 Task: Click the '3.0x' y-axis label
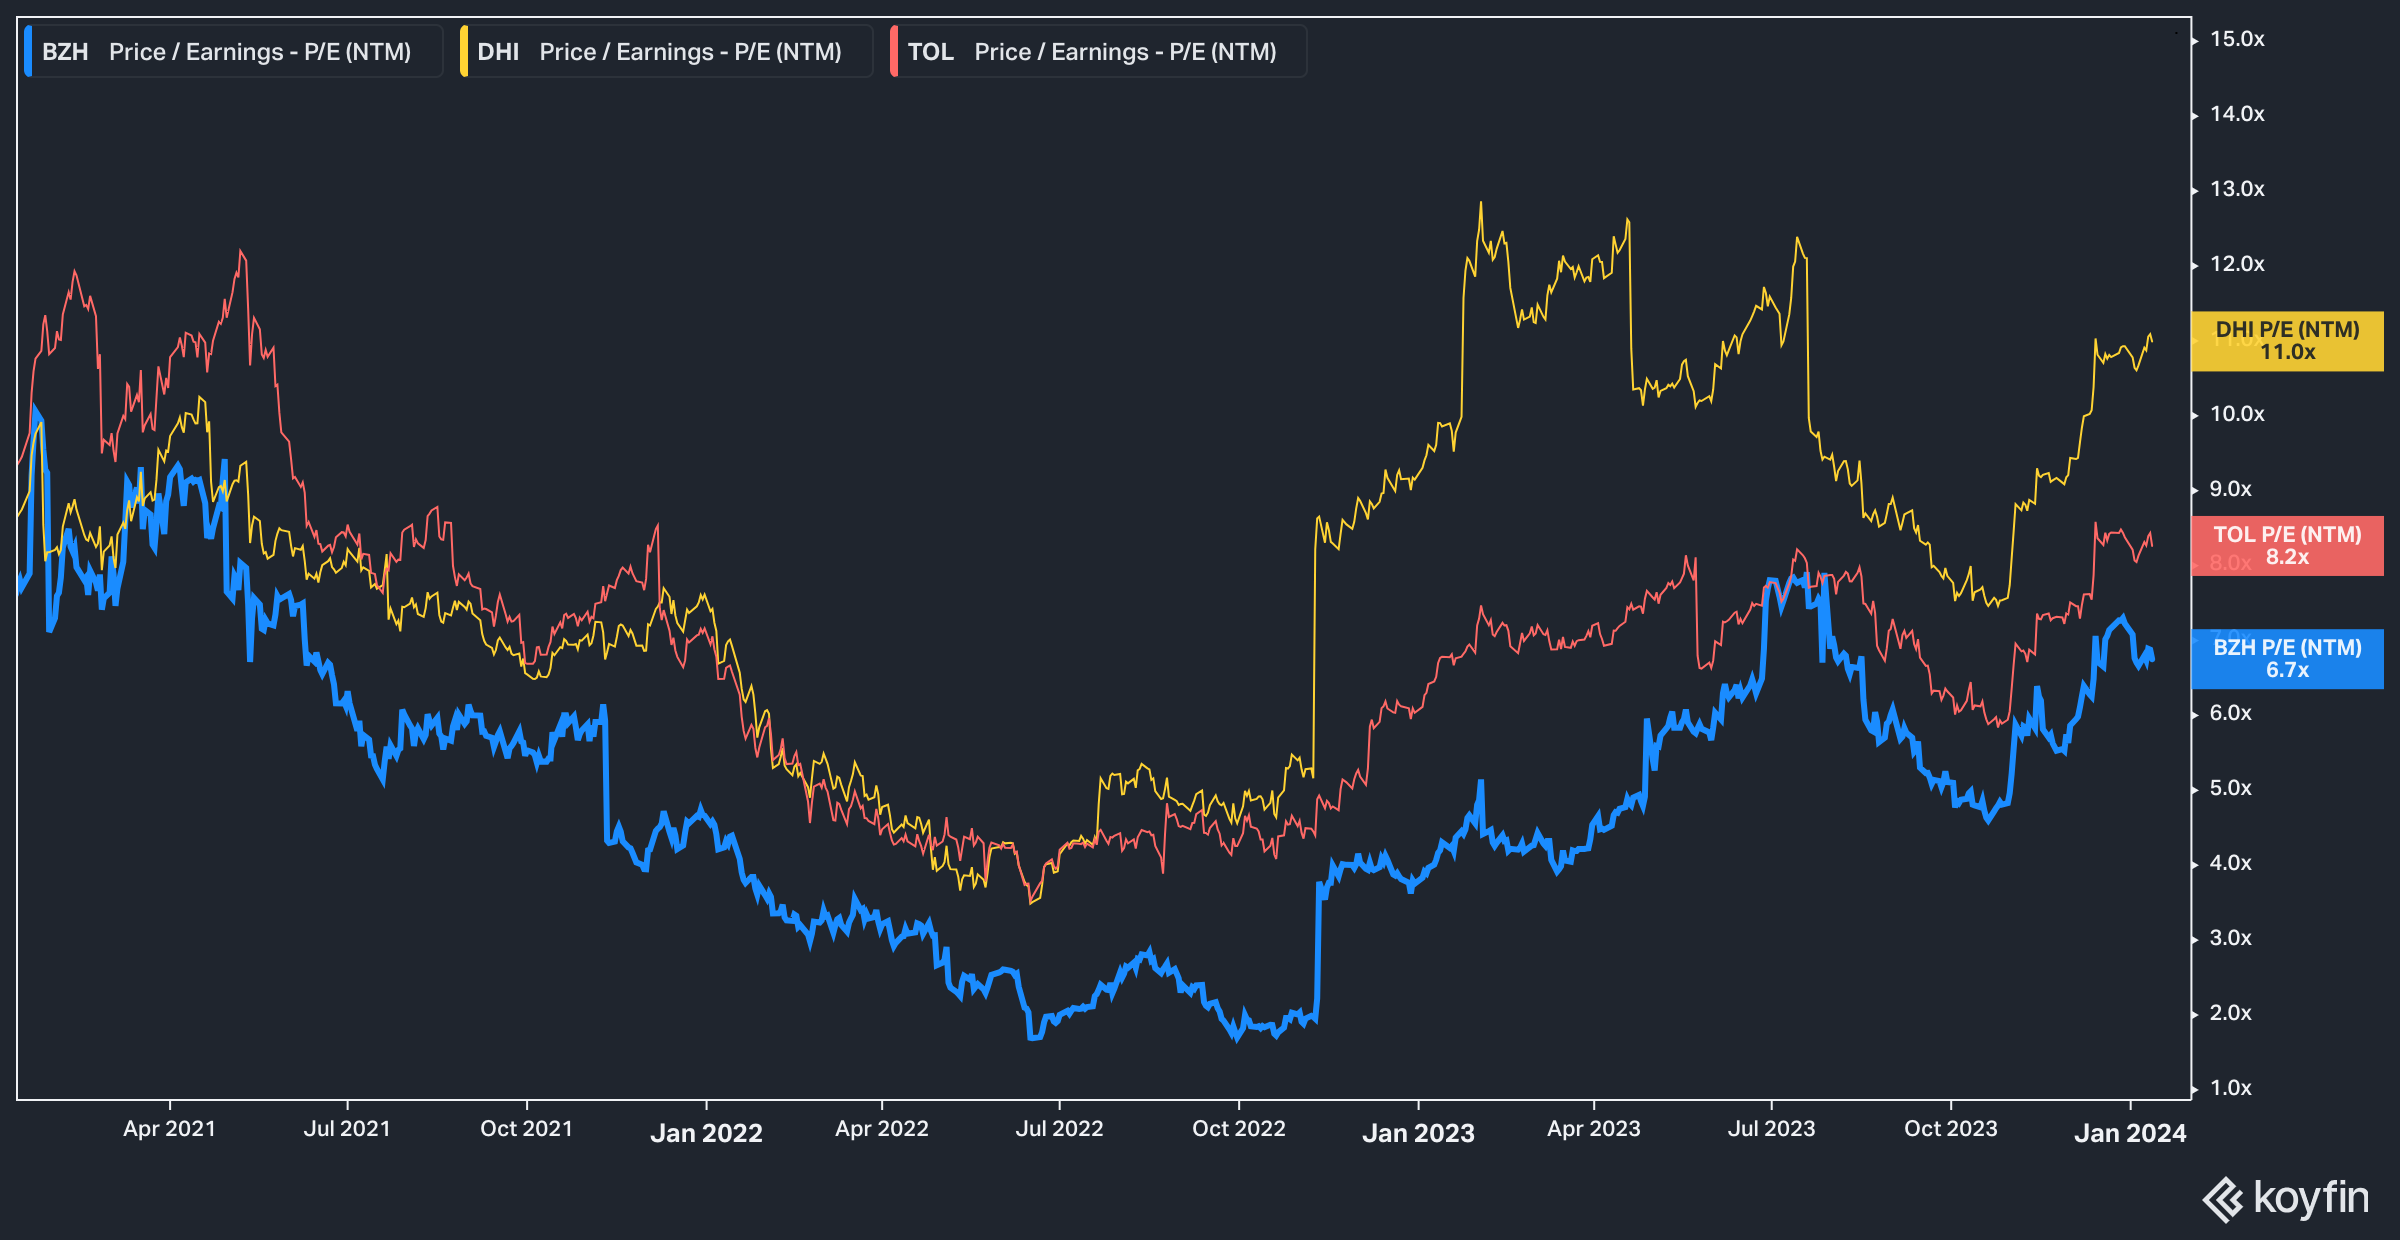2231,938
